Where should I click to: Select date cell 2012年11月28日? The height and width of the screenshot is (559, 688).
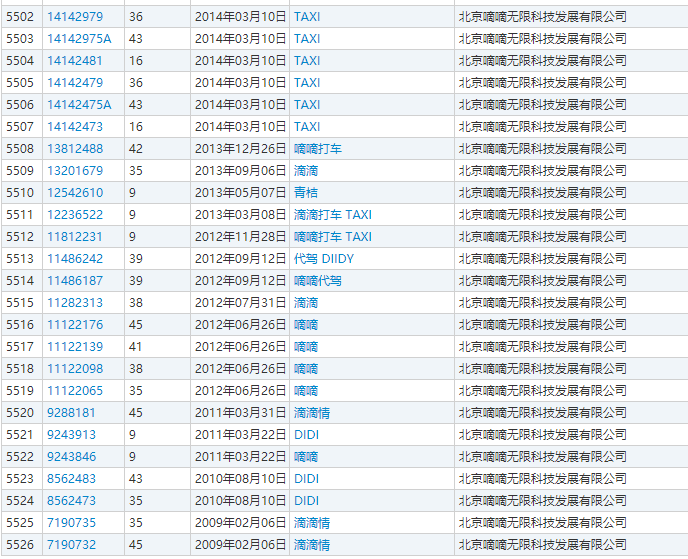(x=240, y=236)
